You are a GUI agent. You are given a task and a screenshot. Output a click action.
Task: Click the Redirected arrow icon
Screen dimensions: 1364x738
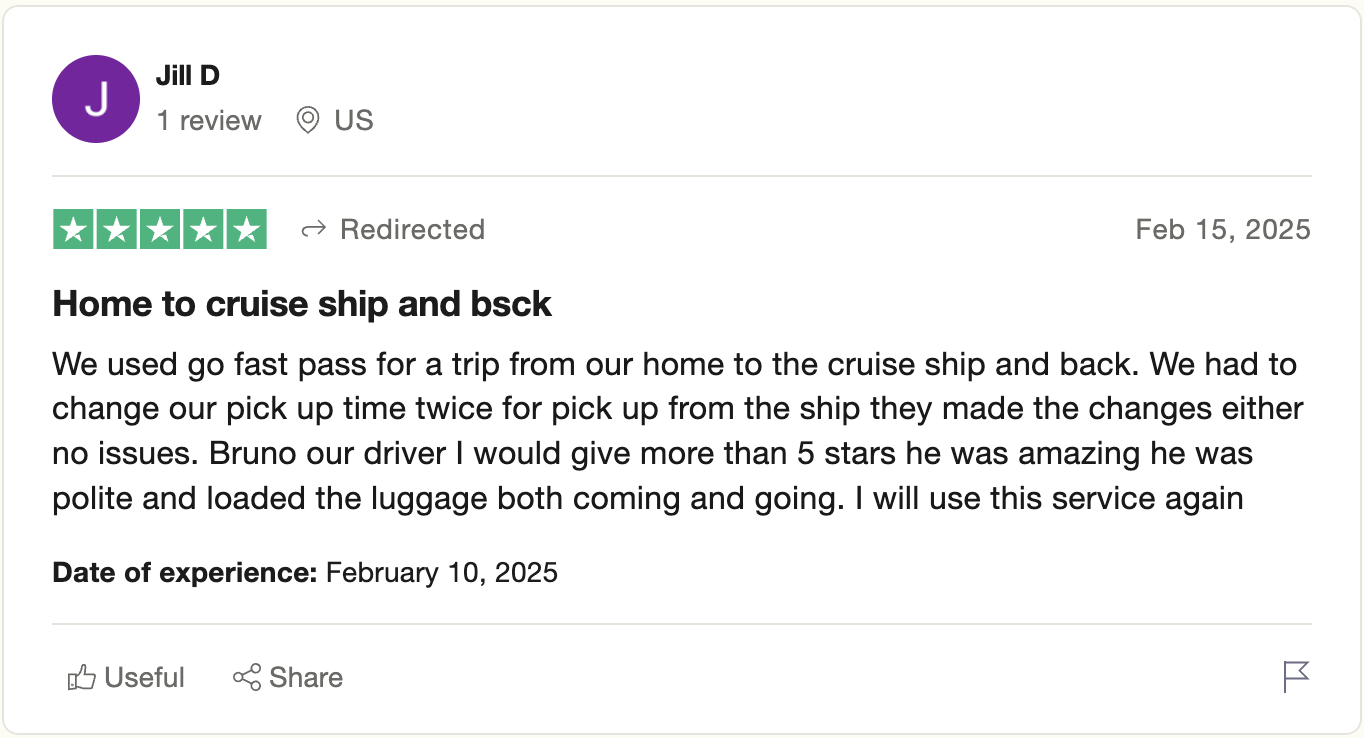314,230
